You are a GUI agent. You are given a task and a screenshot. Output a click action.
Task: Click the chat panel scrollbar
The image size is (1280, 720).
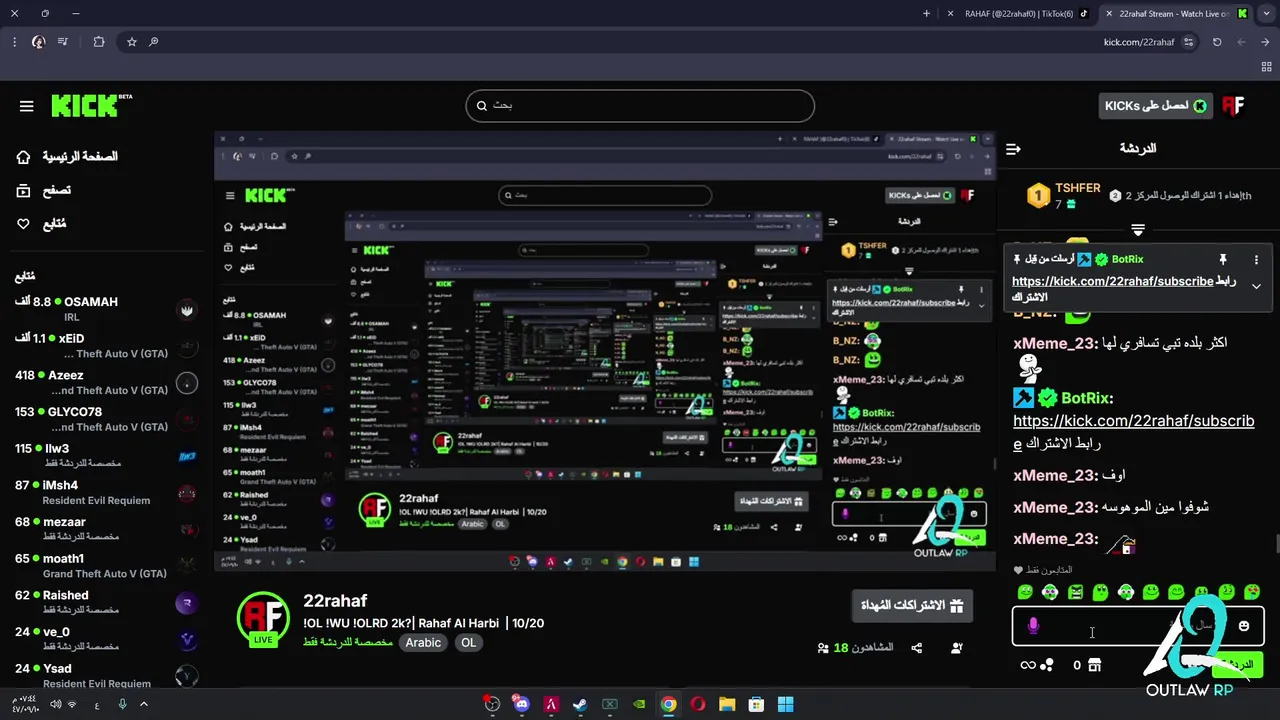tap(1276, 543)
